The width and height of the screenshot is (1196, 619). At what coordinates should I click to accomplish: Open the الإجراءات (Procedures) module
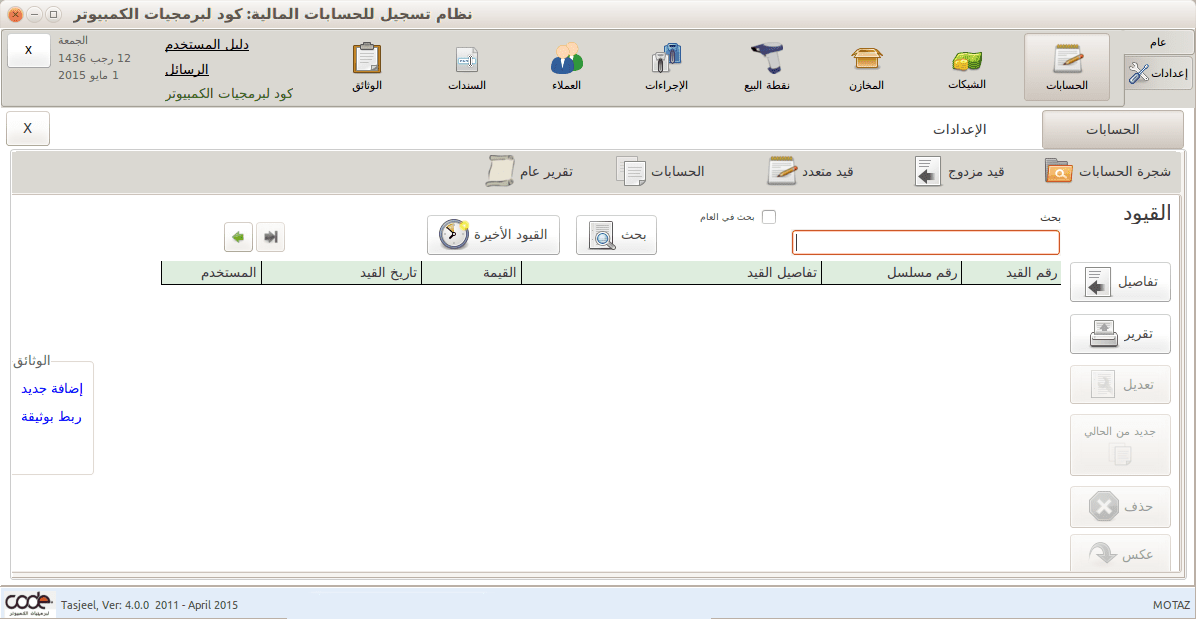click(x=664, y=64)
